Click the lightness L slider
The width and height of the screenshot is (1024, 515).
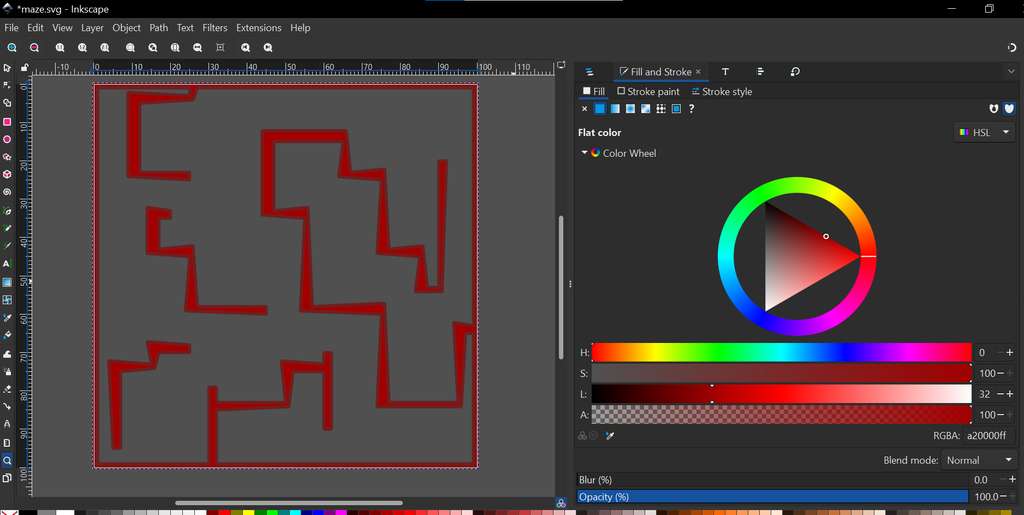click(x=782, y=394)
